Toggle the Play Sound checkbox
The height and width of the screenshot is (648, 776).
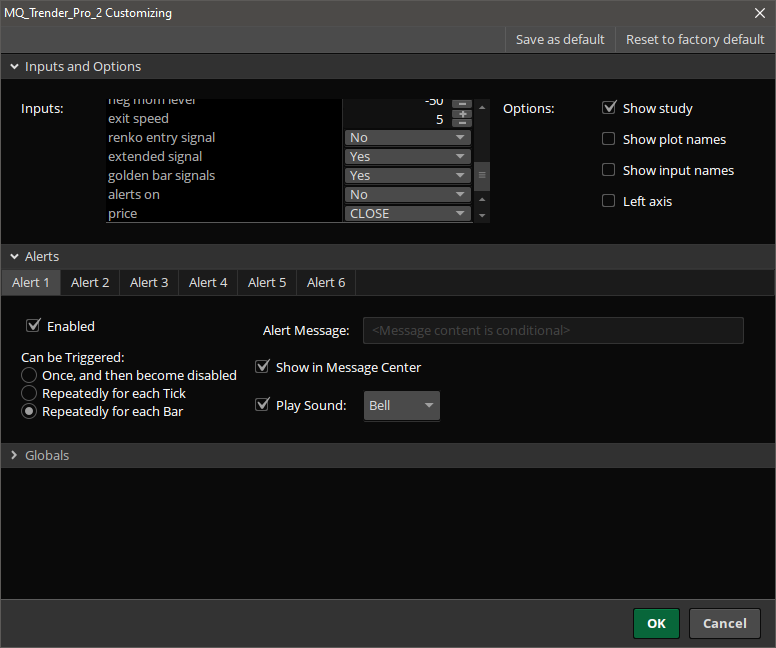pos(262,405)
